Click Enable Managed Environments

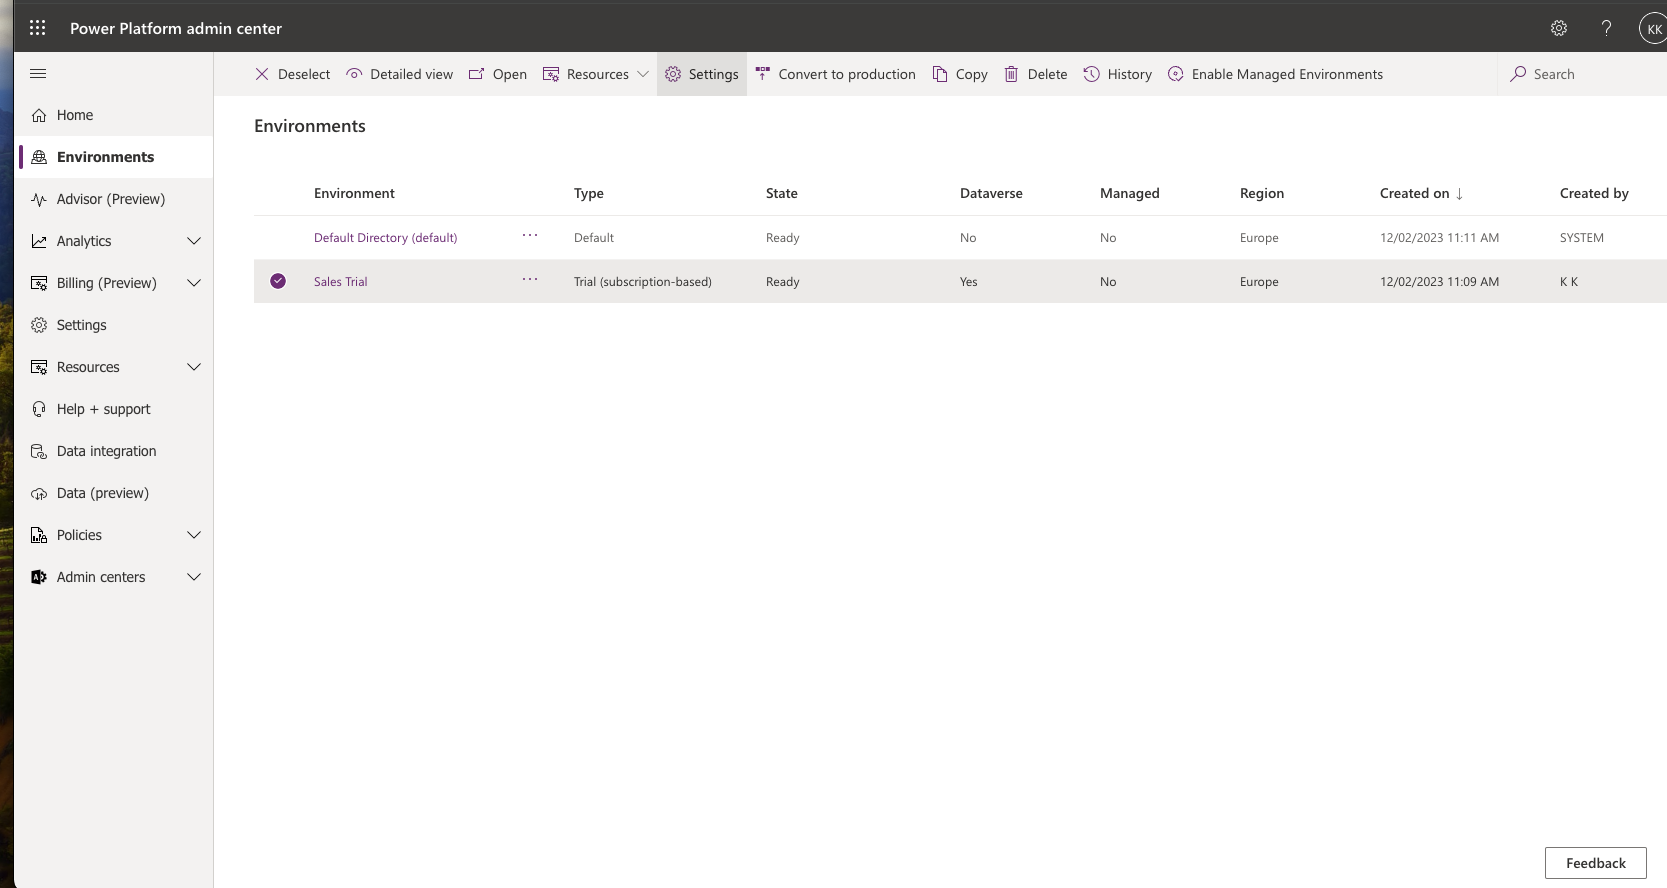(1276, 74)
